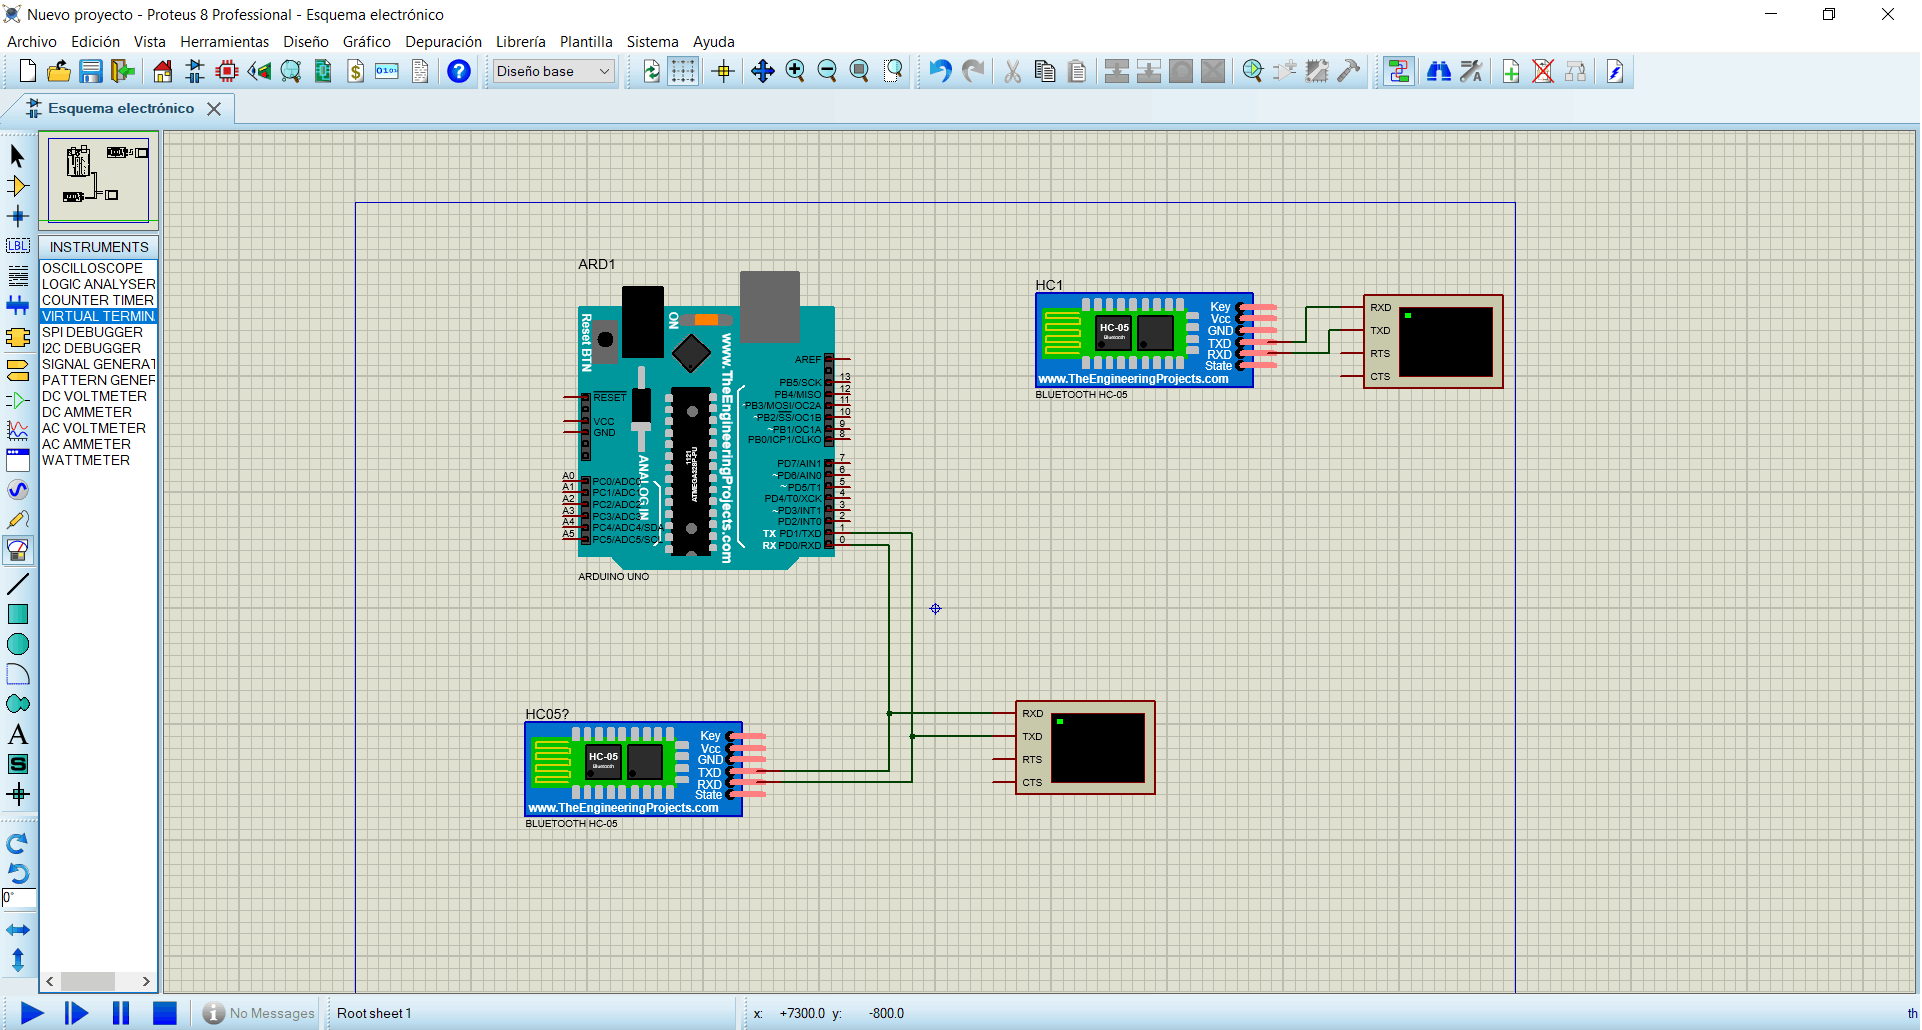Select the Buses mode tool
The image size is (1922, 1030).
click(17, 306)
